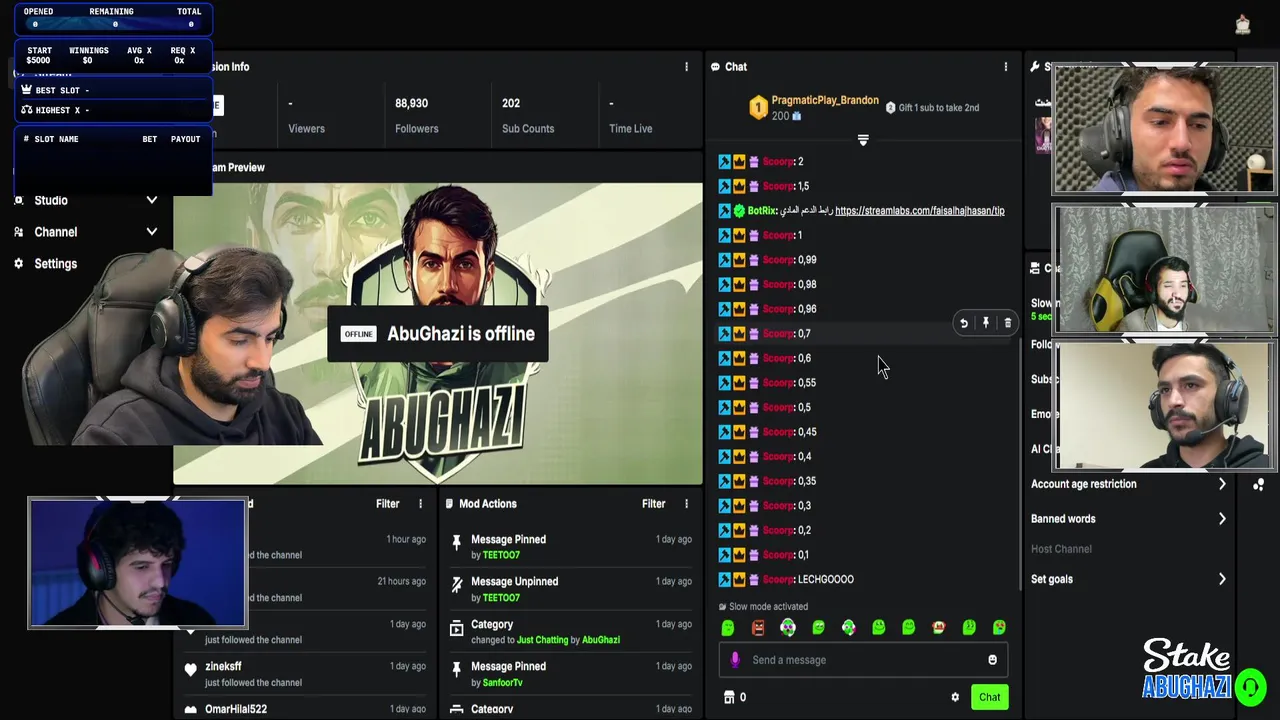Click gift badge on 'Scoorp: 1' message
The image size is (1280, 720).
point(755,235)
